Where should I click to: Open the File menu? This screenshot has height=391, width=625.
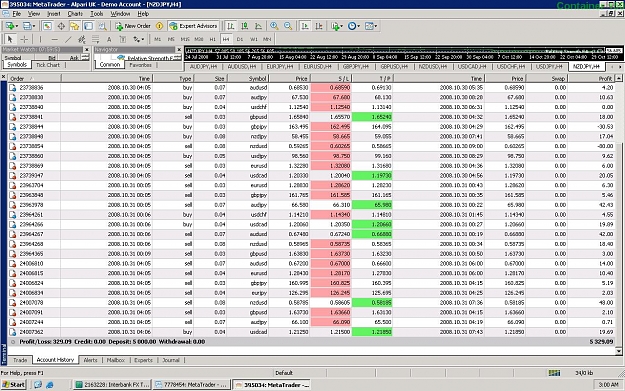[17, 14]
